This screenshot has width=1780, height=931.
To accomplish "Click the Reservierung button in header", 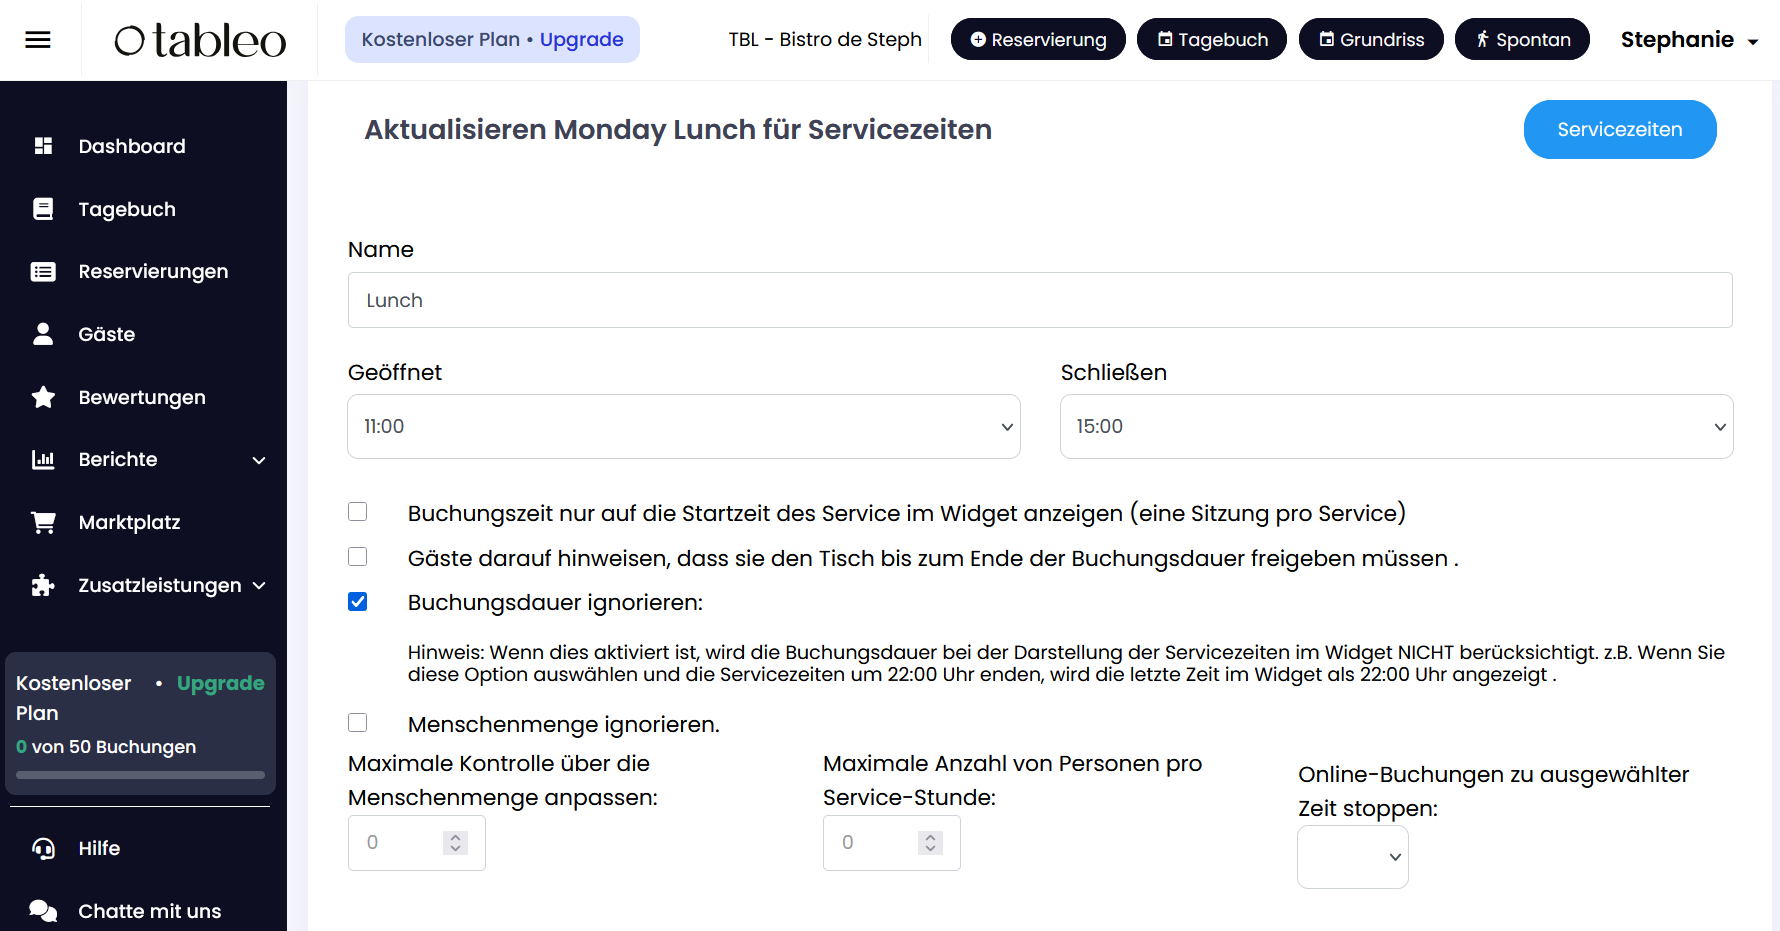I will click(1038, 39).
